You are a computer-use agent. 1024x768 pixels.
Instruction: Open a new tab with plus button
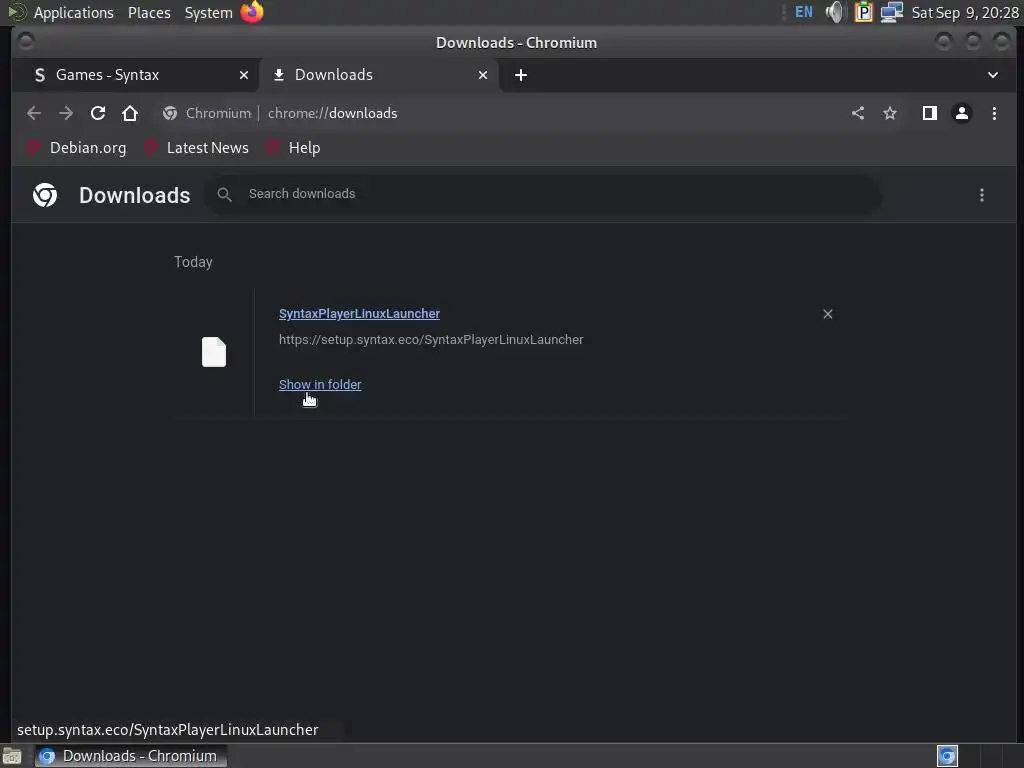click(520, 75)
